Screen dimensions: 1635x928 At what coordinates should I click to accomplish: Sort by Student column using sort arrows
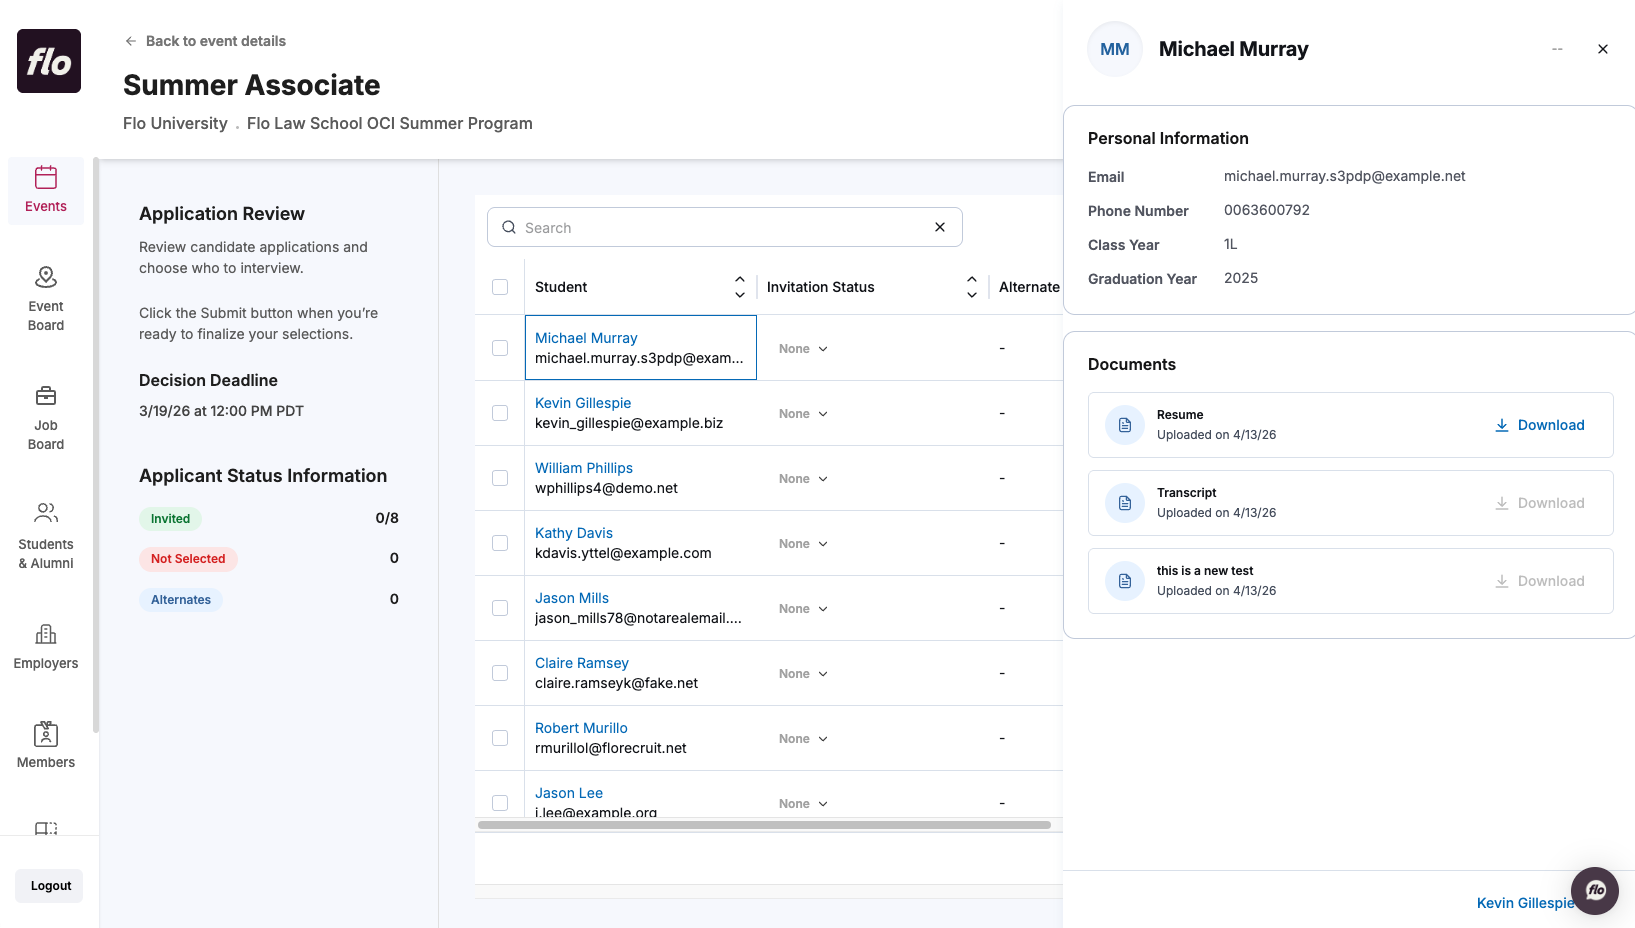[740, 287]
